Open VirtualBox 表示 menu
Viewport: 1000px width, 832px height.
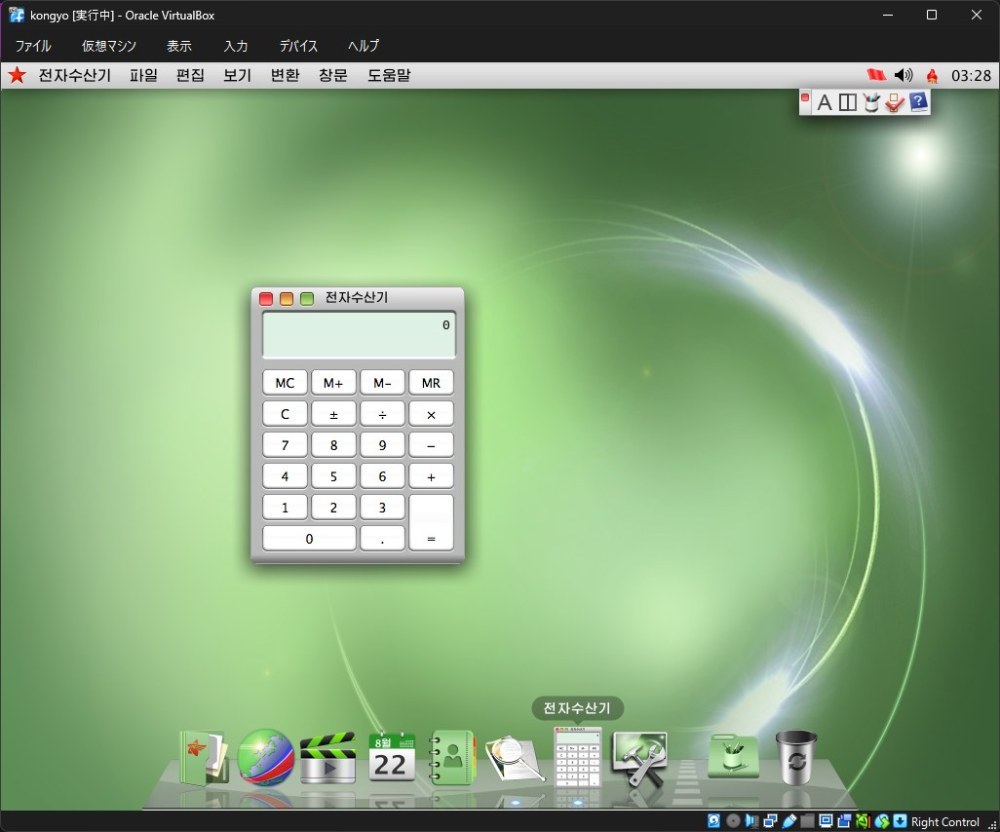coord(179,46)
